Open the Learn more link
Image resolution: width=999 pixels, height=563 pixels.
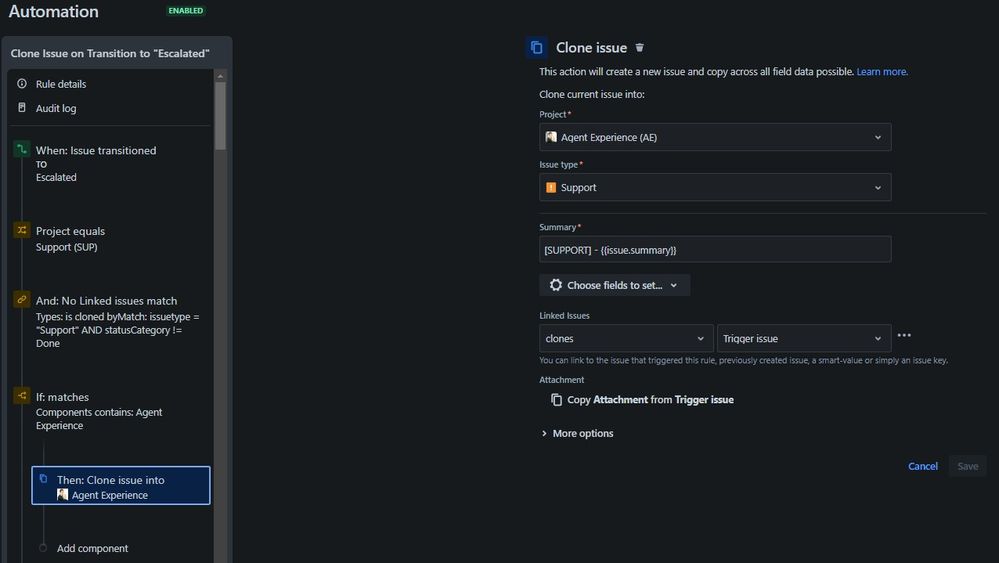tap(882, 72)
